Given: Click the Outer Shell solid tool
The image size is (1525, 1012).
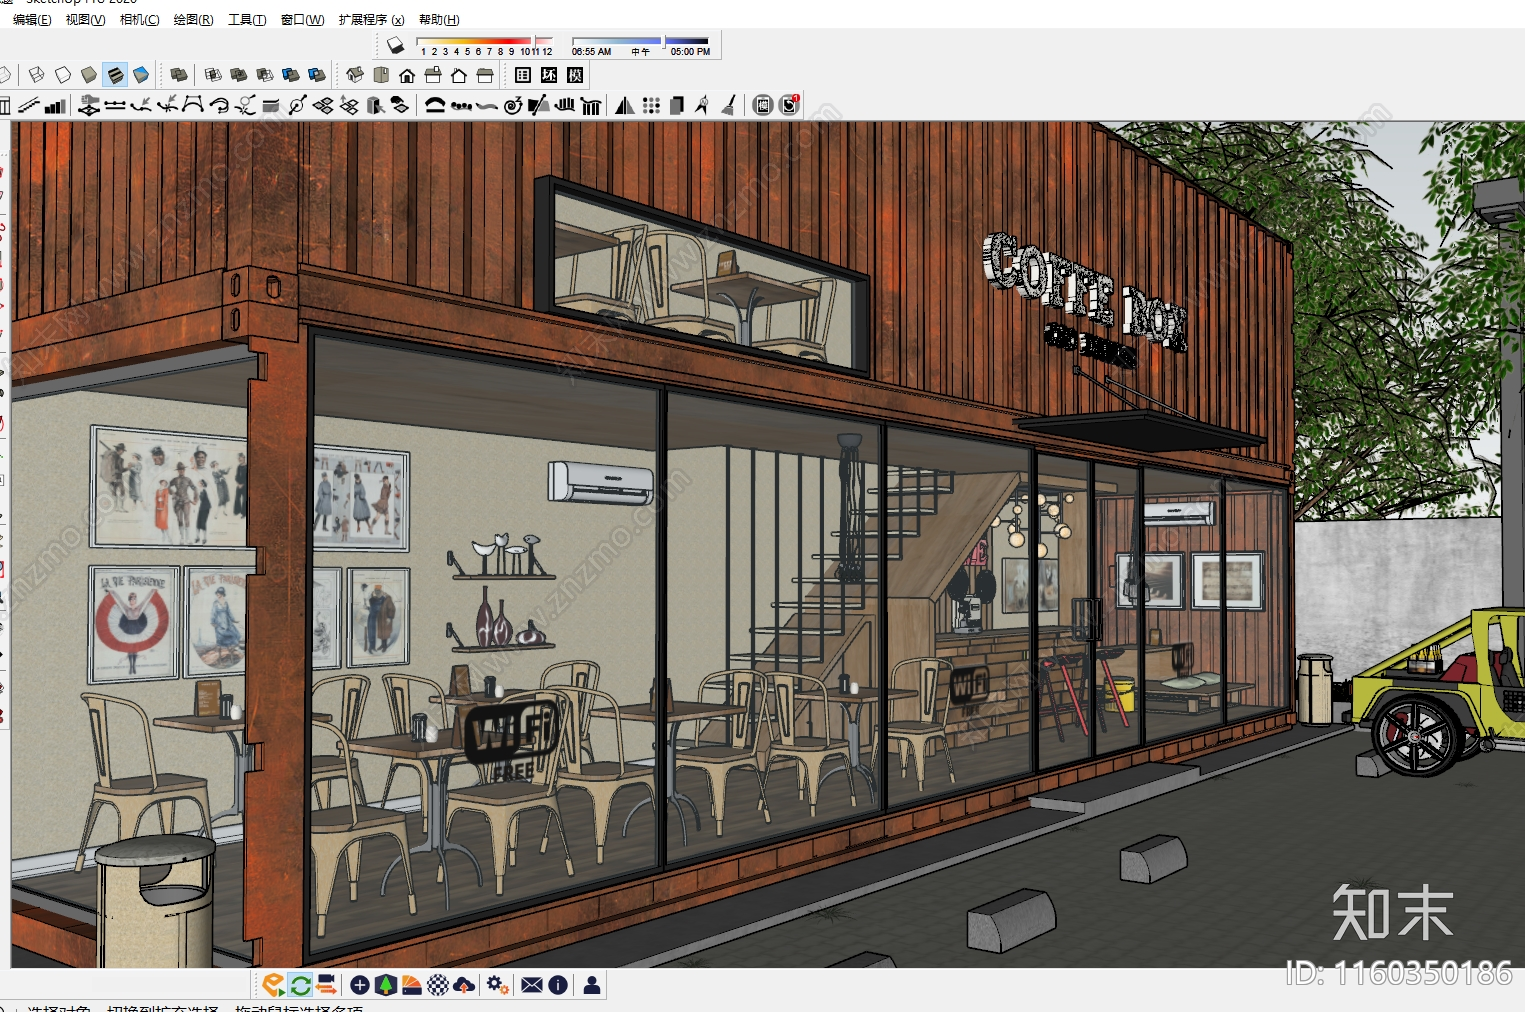Looking at the screenshot, I should (179, 75).
